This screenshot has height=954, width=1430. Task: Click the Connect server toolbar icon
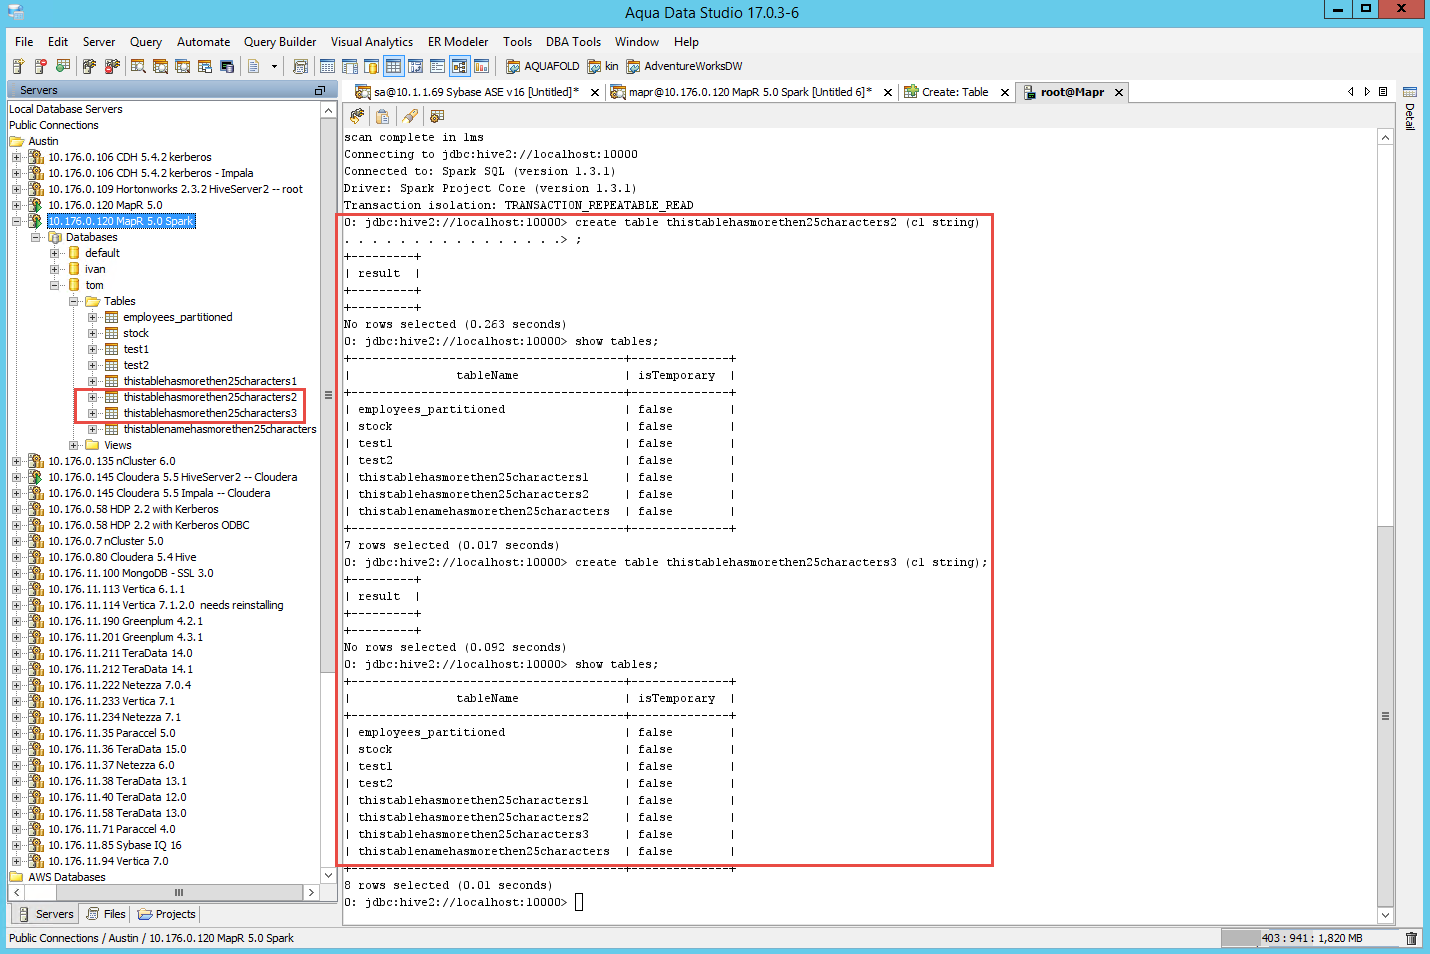[x=89, y=66]
